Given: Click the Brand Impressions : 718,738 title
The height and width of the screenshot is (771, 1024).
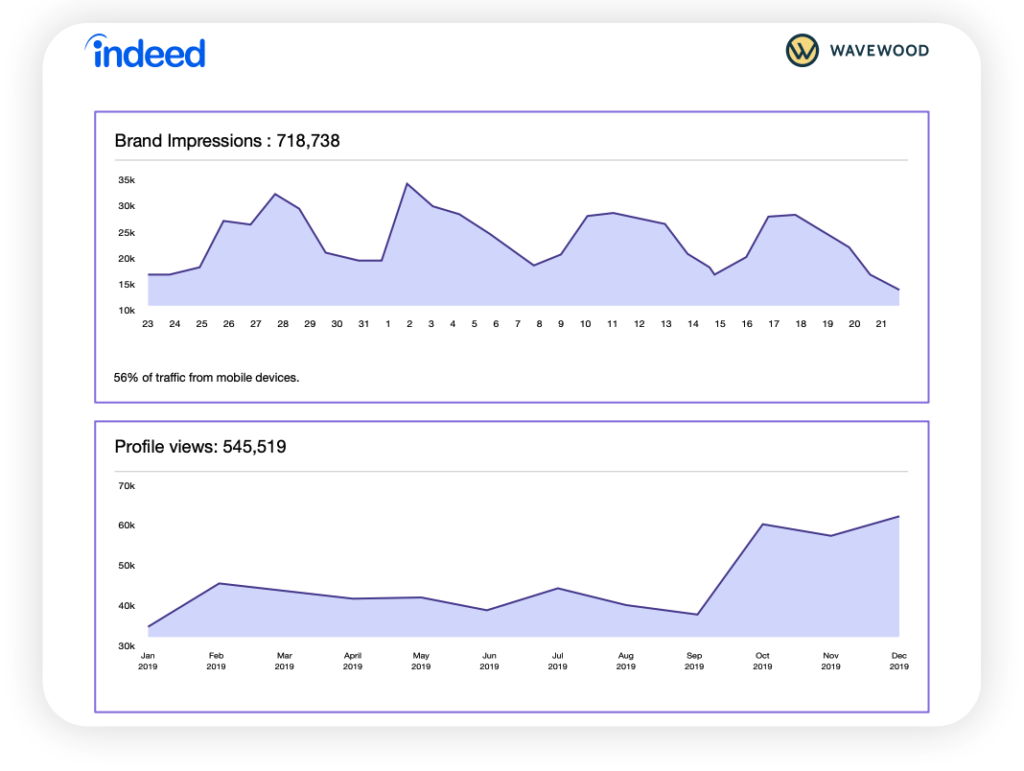Looking at the screenshot, I should (227, 141).
